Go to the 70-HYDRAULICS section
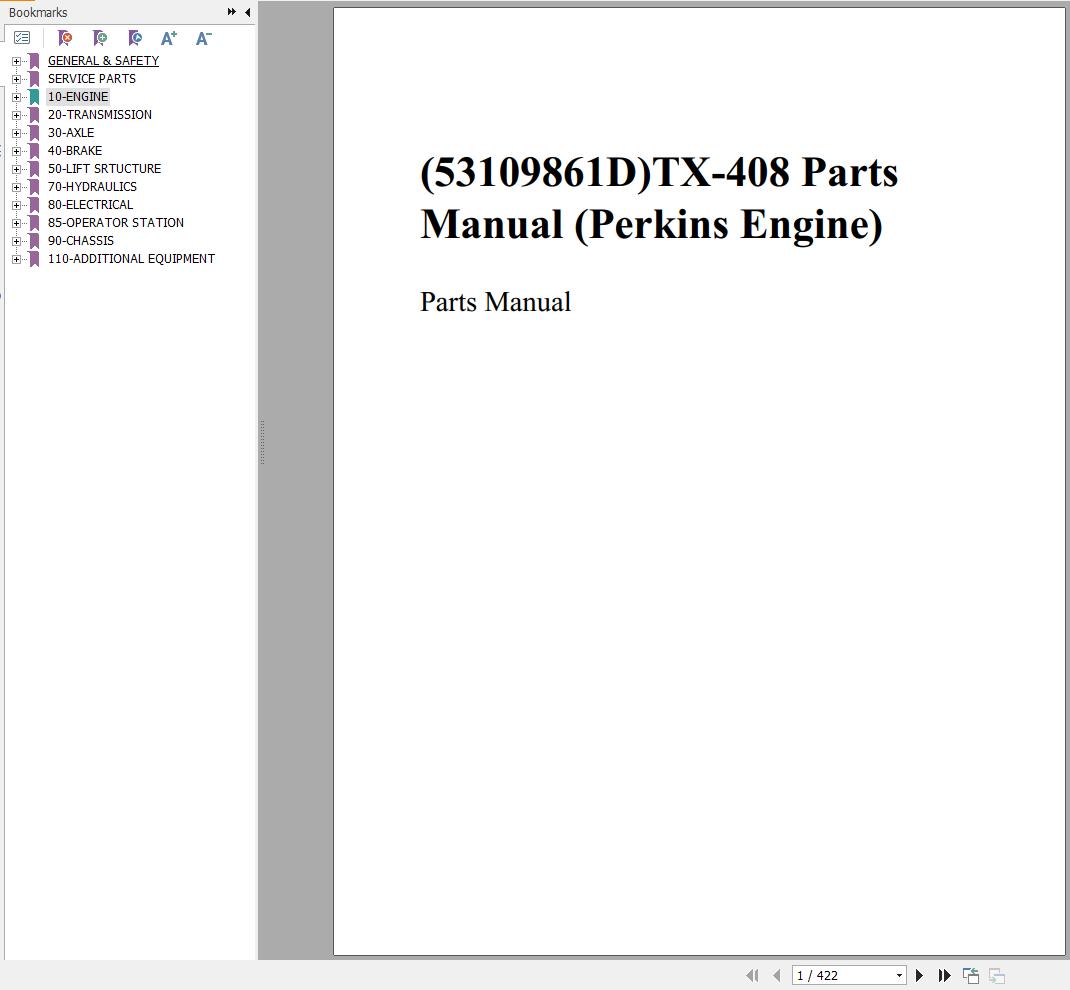1070x990 pixels. point(92,186)
